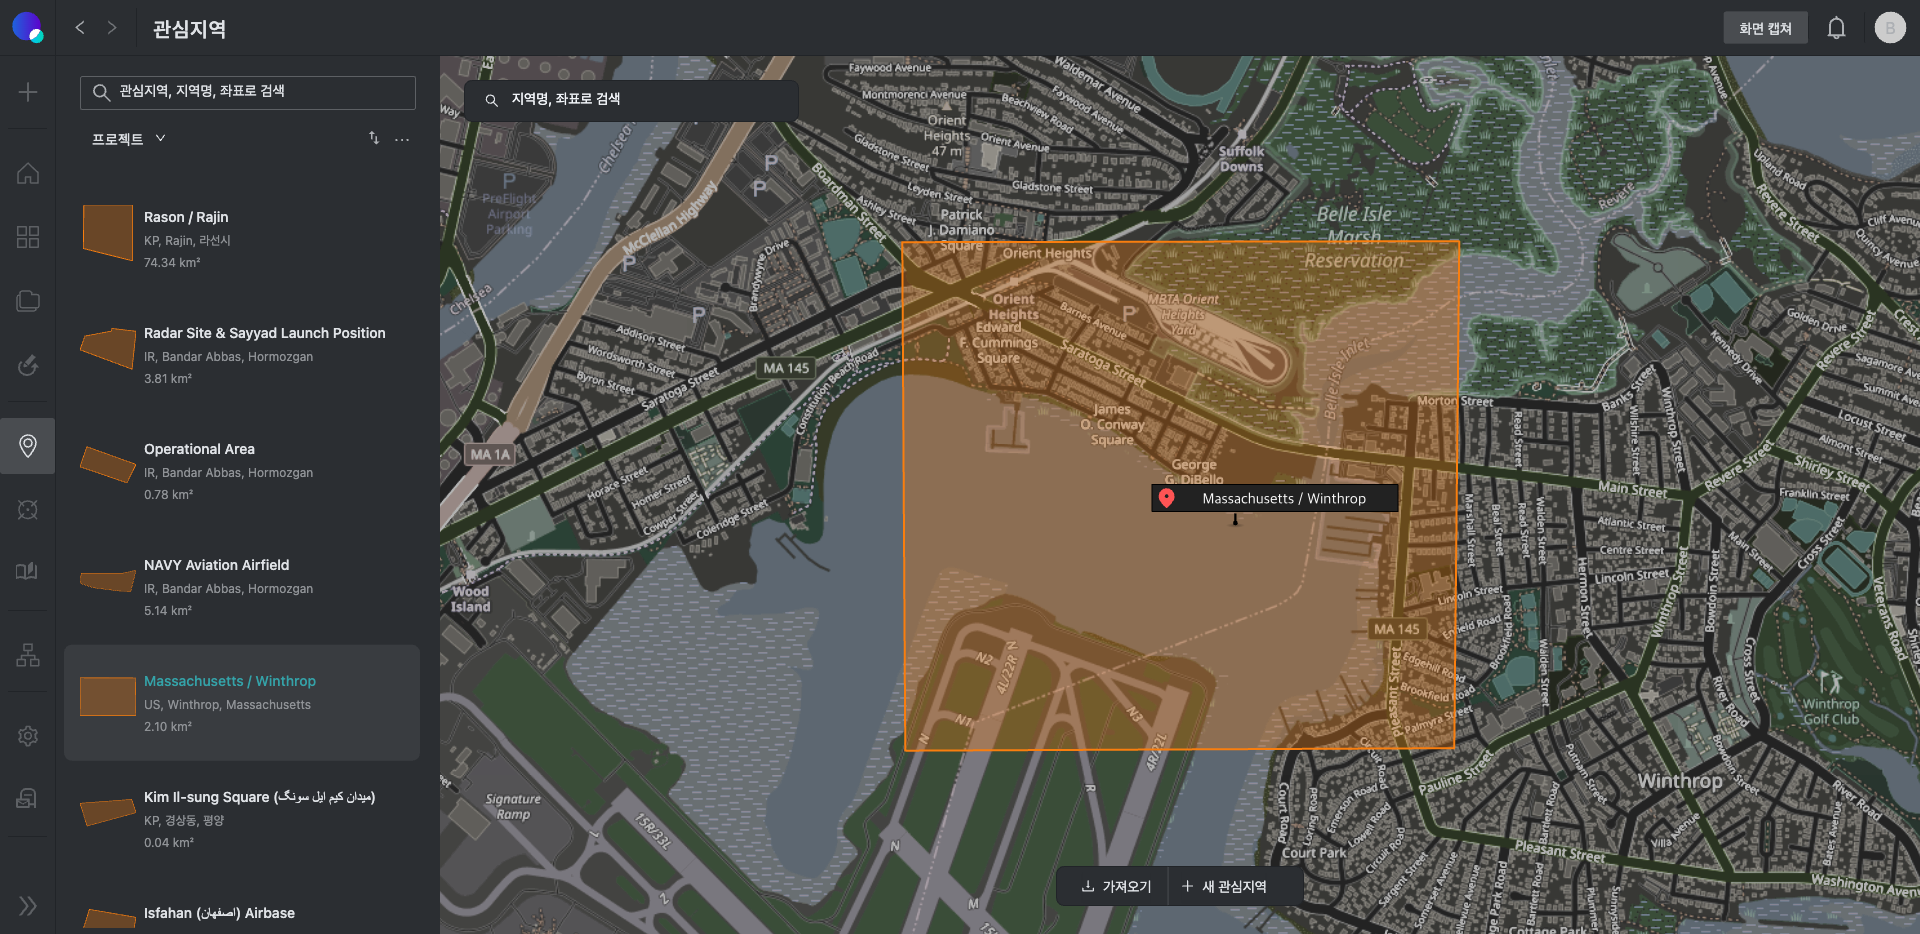
Task: Open the home icon in the sidebar
Action: [28, 173]
